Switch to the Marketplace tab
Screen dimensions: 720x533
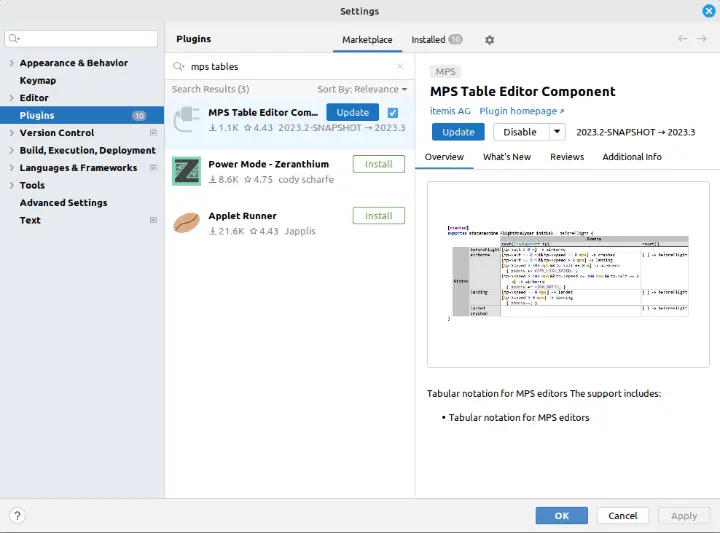(367, 40)
